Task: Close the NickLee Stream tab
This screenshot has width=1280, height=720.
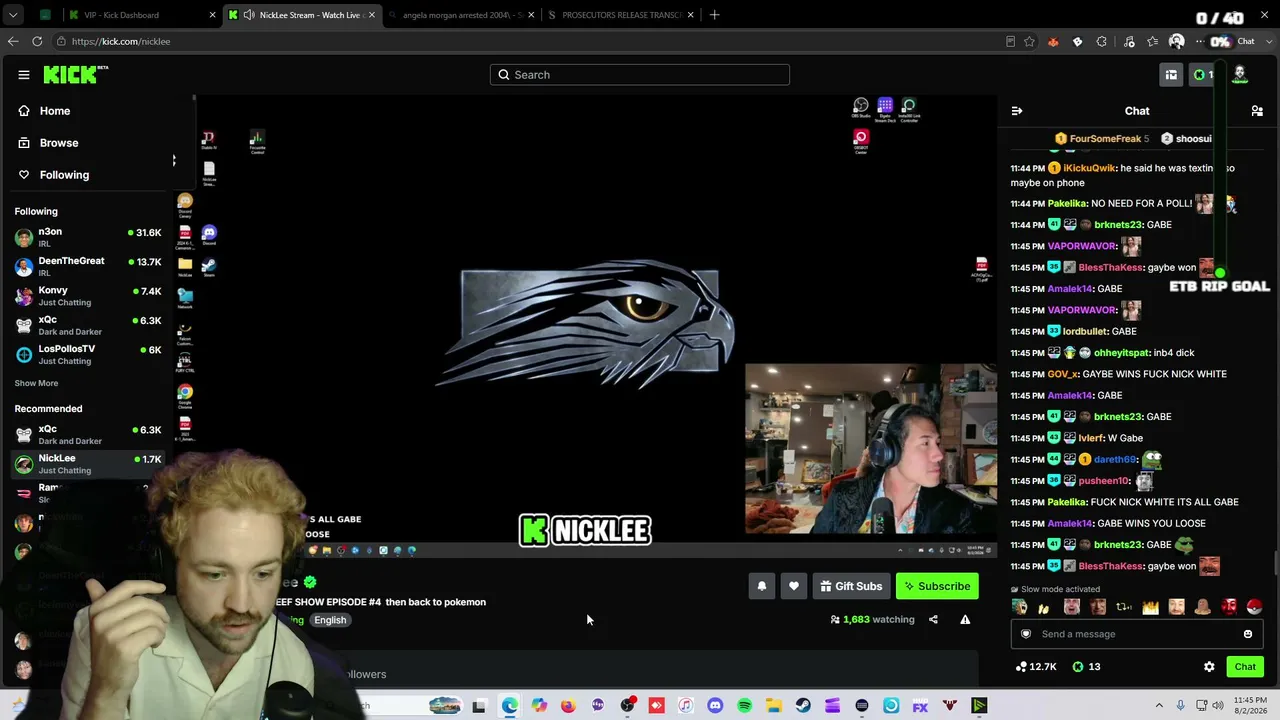Action: tap(371, 15)
